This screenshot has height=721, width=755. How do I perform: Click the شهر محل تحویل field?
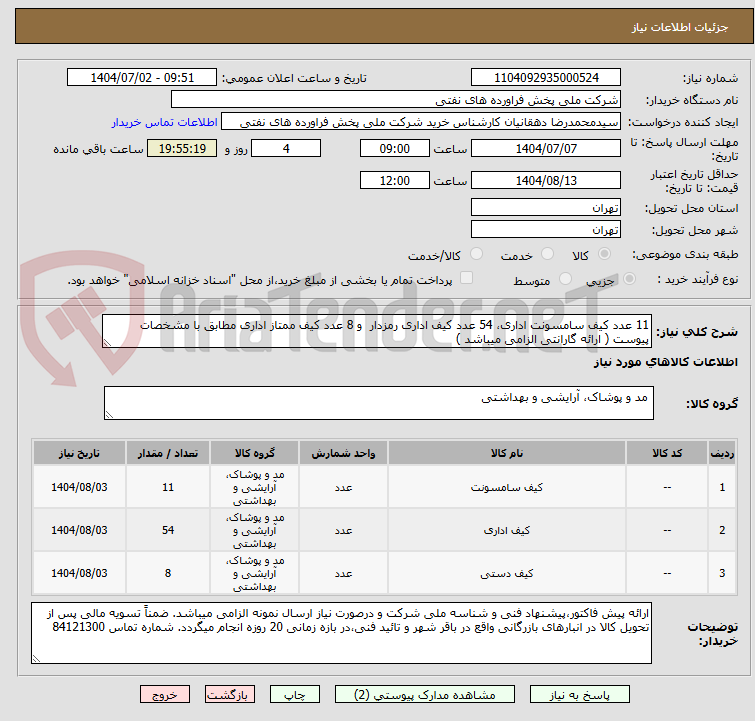546,230
